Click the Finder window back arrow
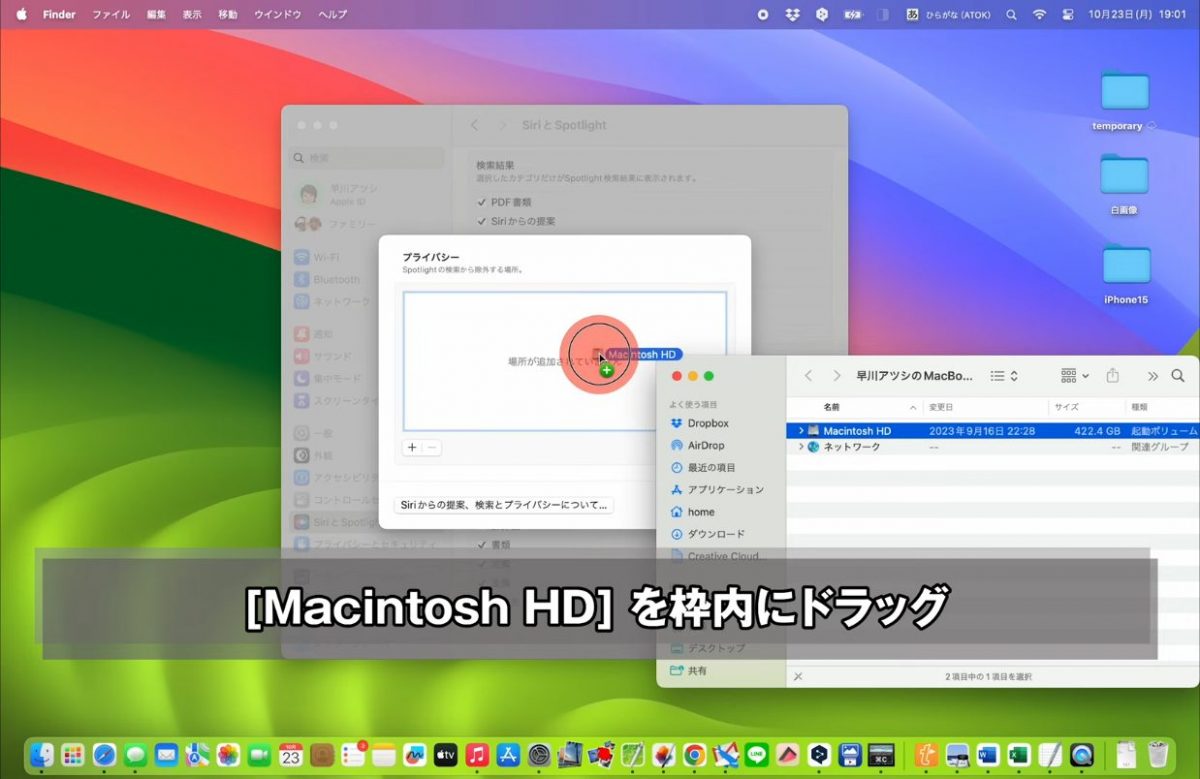Image resolution: width=1200 pixels, height=779 pixels. pos(808,376)
